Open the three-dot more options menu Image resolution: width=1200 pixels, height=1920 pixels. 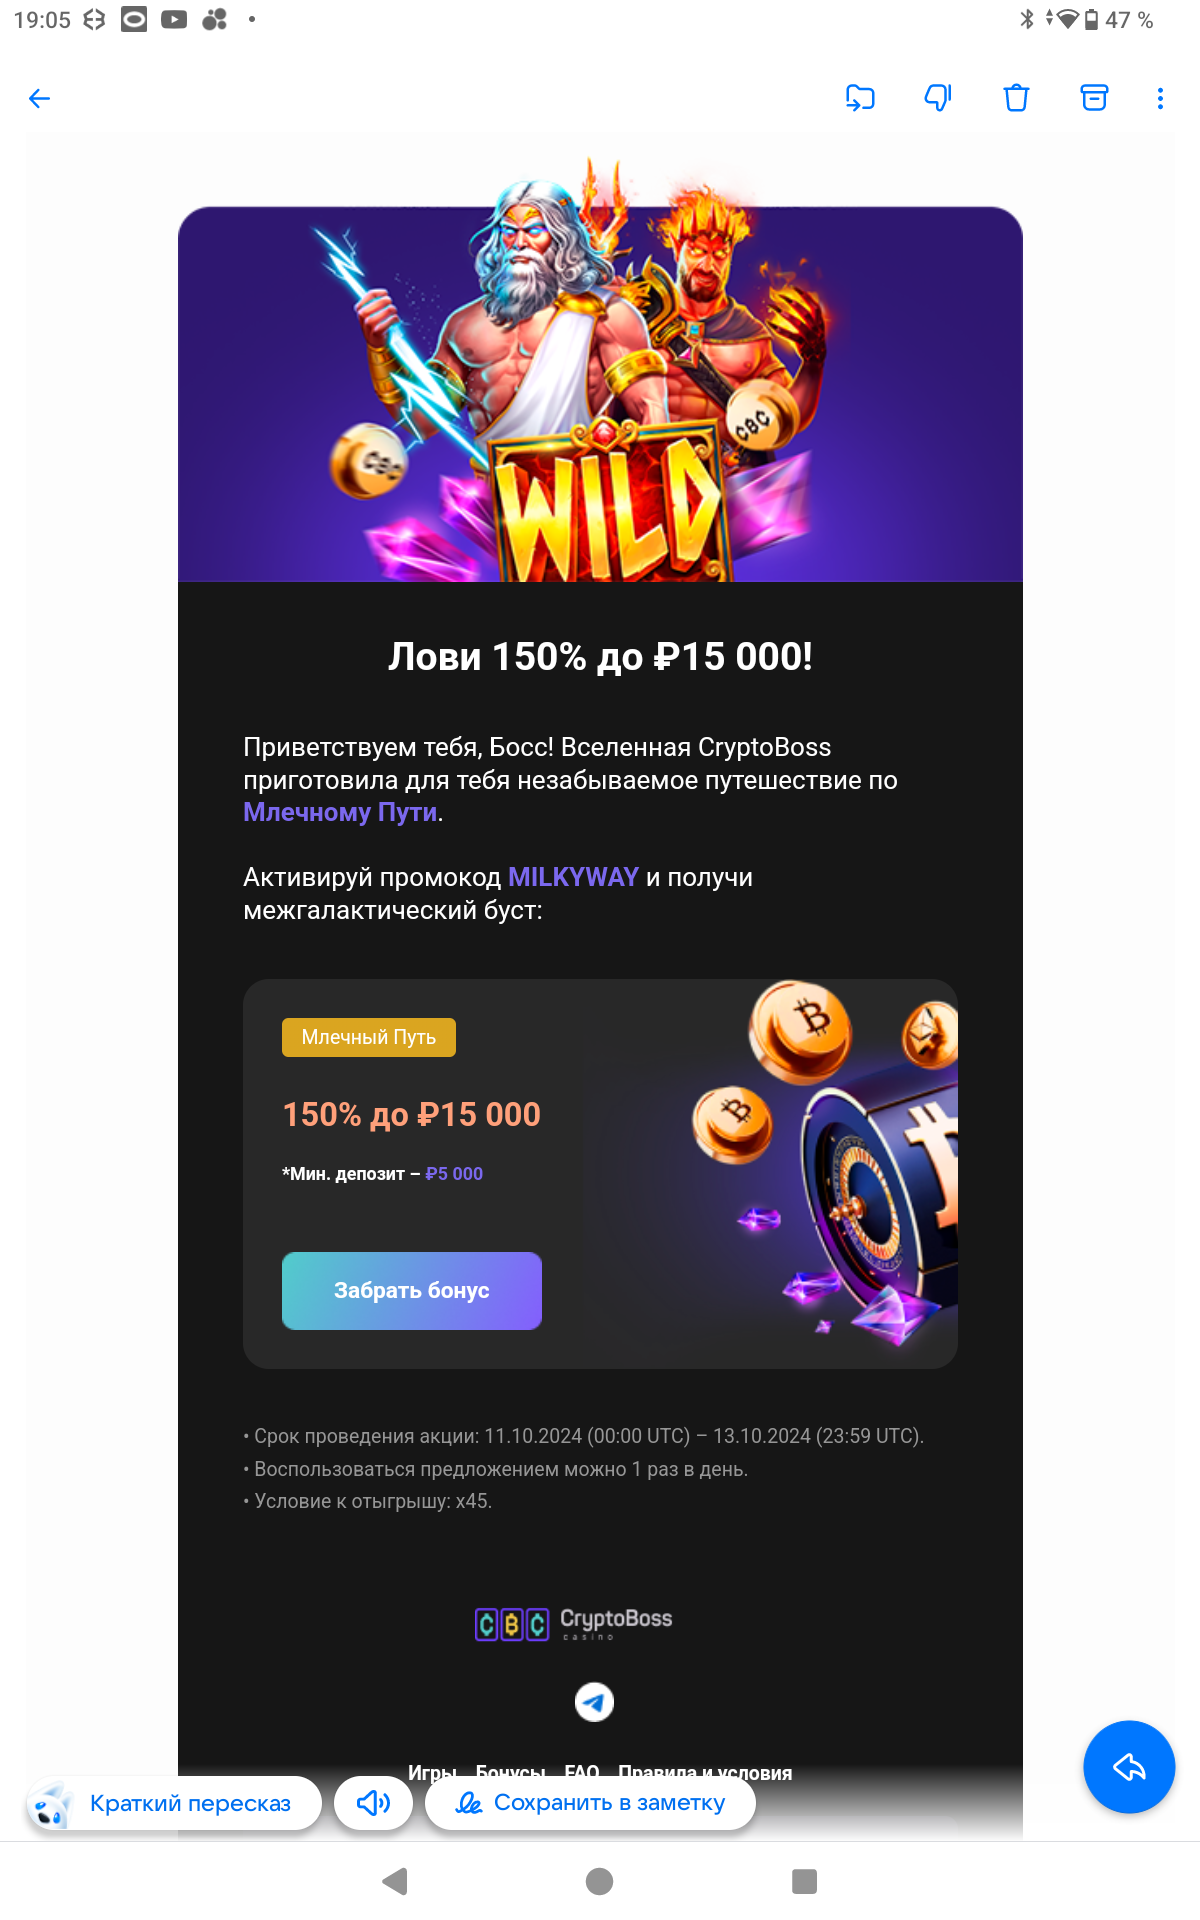pos(1160,98)
